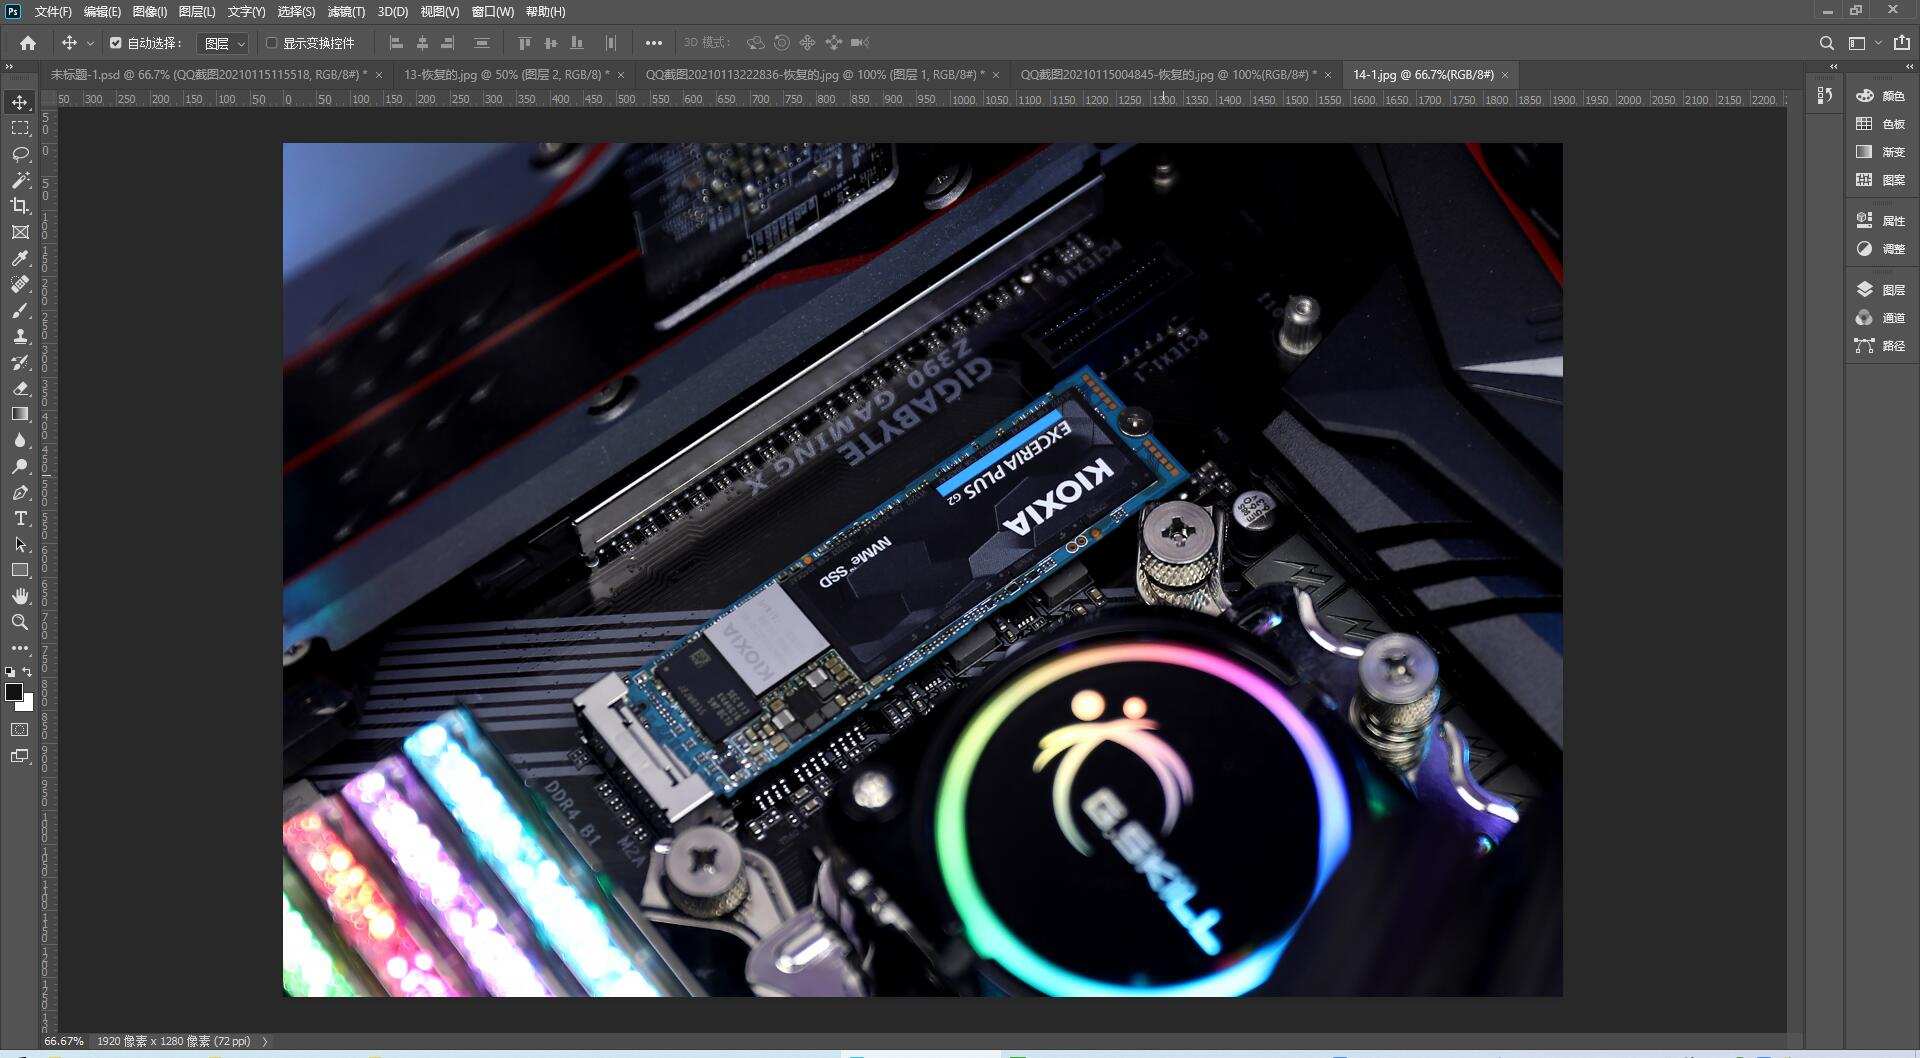Select the Rectangular Marquee tool
The image size is (1920, 1058).
[20, 128]
